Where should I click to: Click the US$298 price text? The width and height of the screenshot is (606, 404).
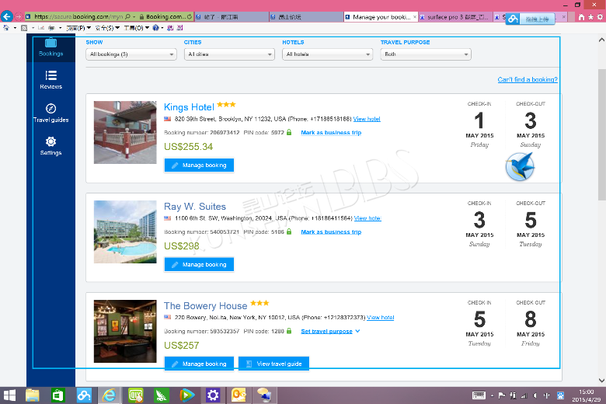pyautogui.click(x=181, y=246)
